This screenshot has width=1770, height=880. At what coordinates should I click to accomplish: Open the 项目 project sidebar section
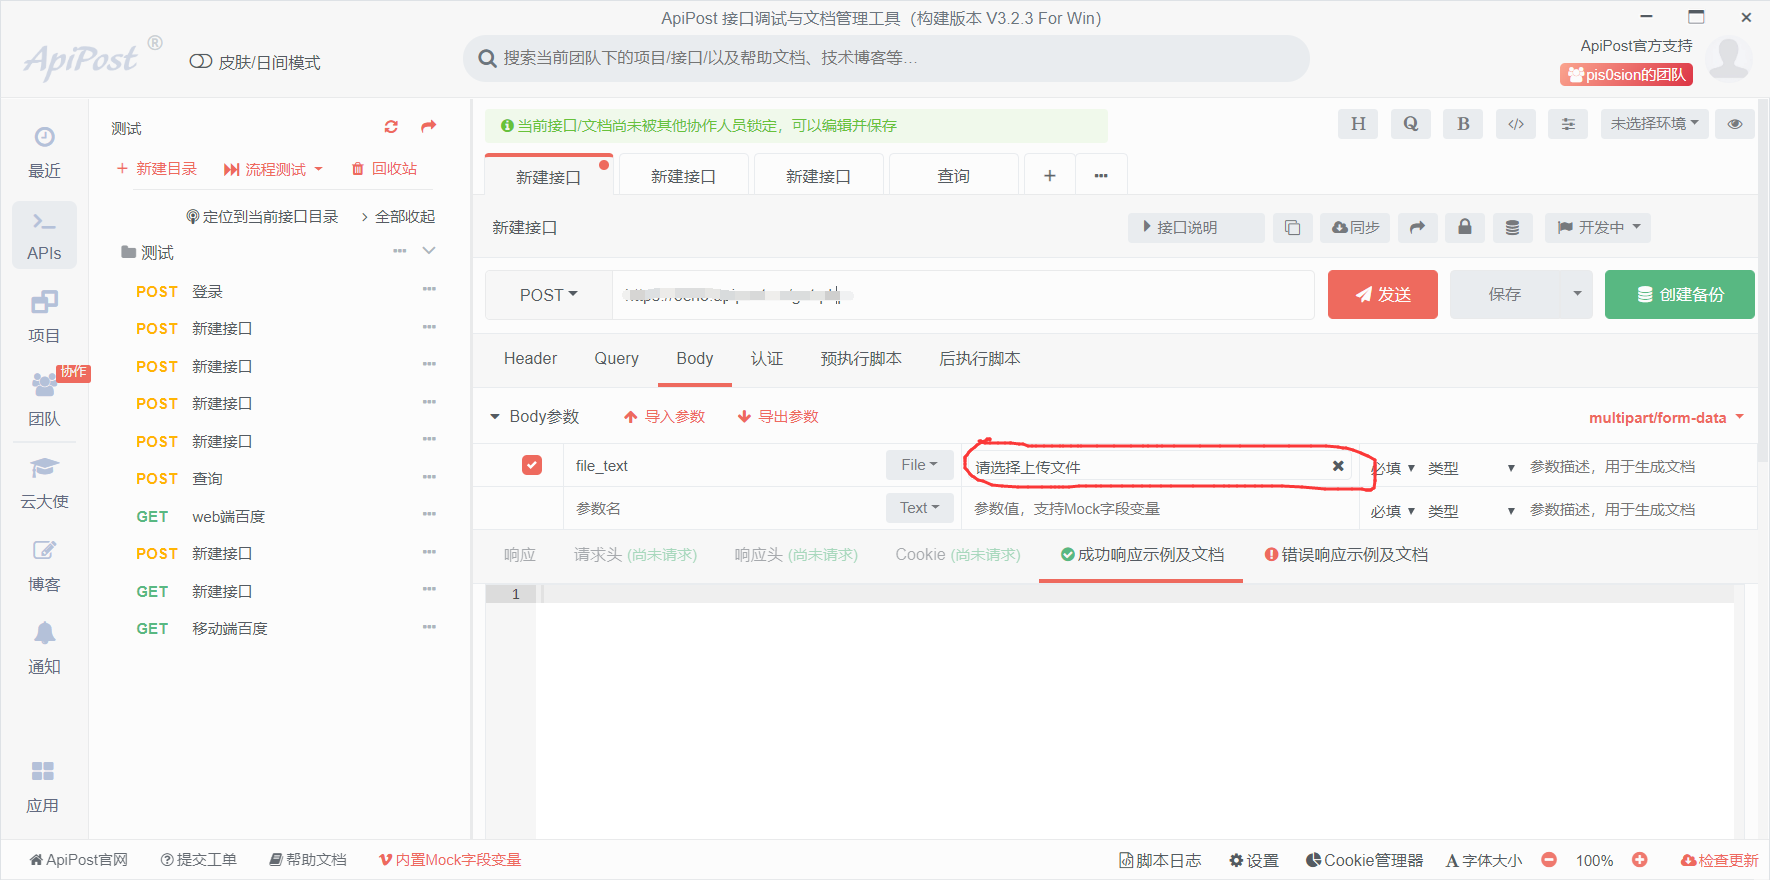coord(44,317)
